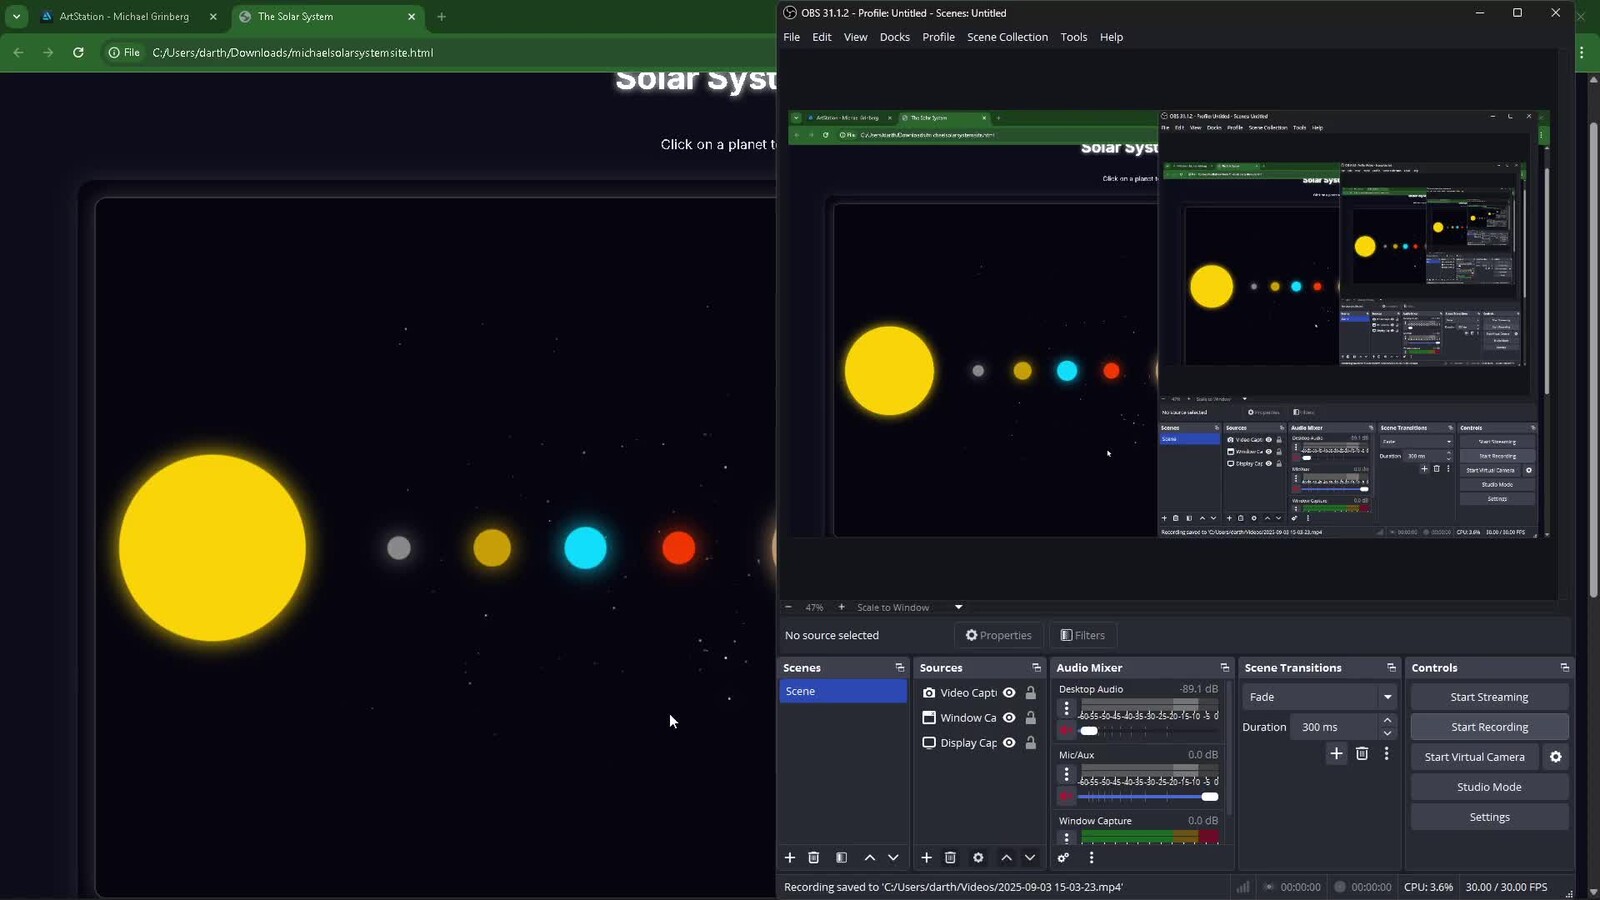Image resolution: width=1600 pixels, height=900 pixels.
Task: Toggle visibility of Display Capture source
Action: coord(1009,743)
